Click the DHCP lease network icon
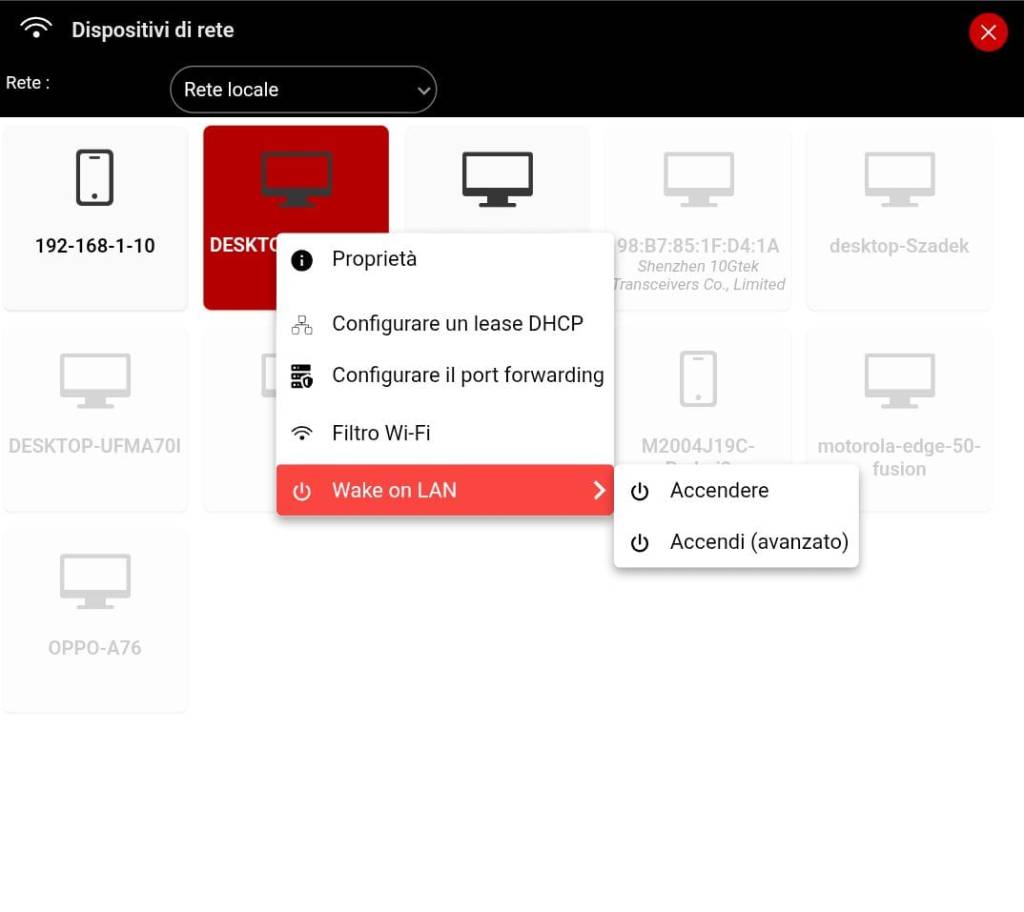1024x912 pixels. [x=301, y=325]
